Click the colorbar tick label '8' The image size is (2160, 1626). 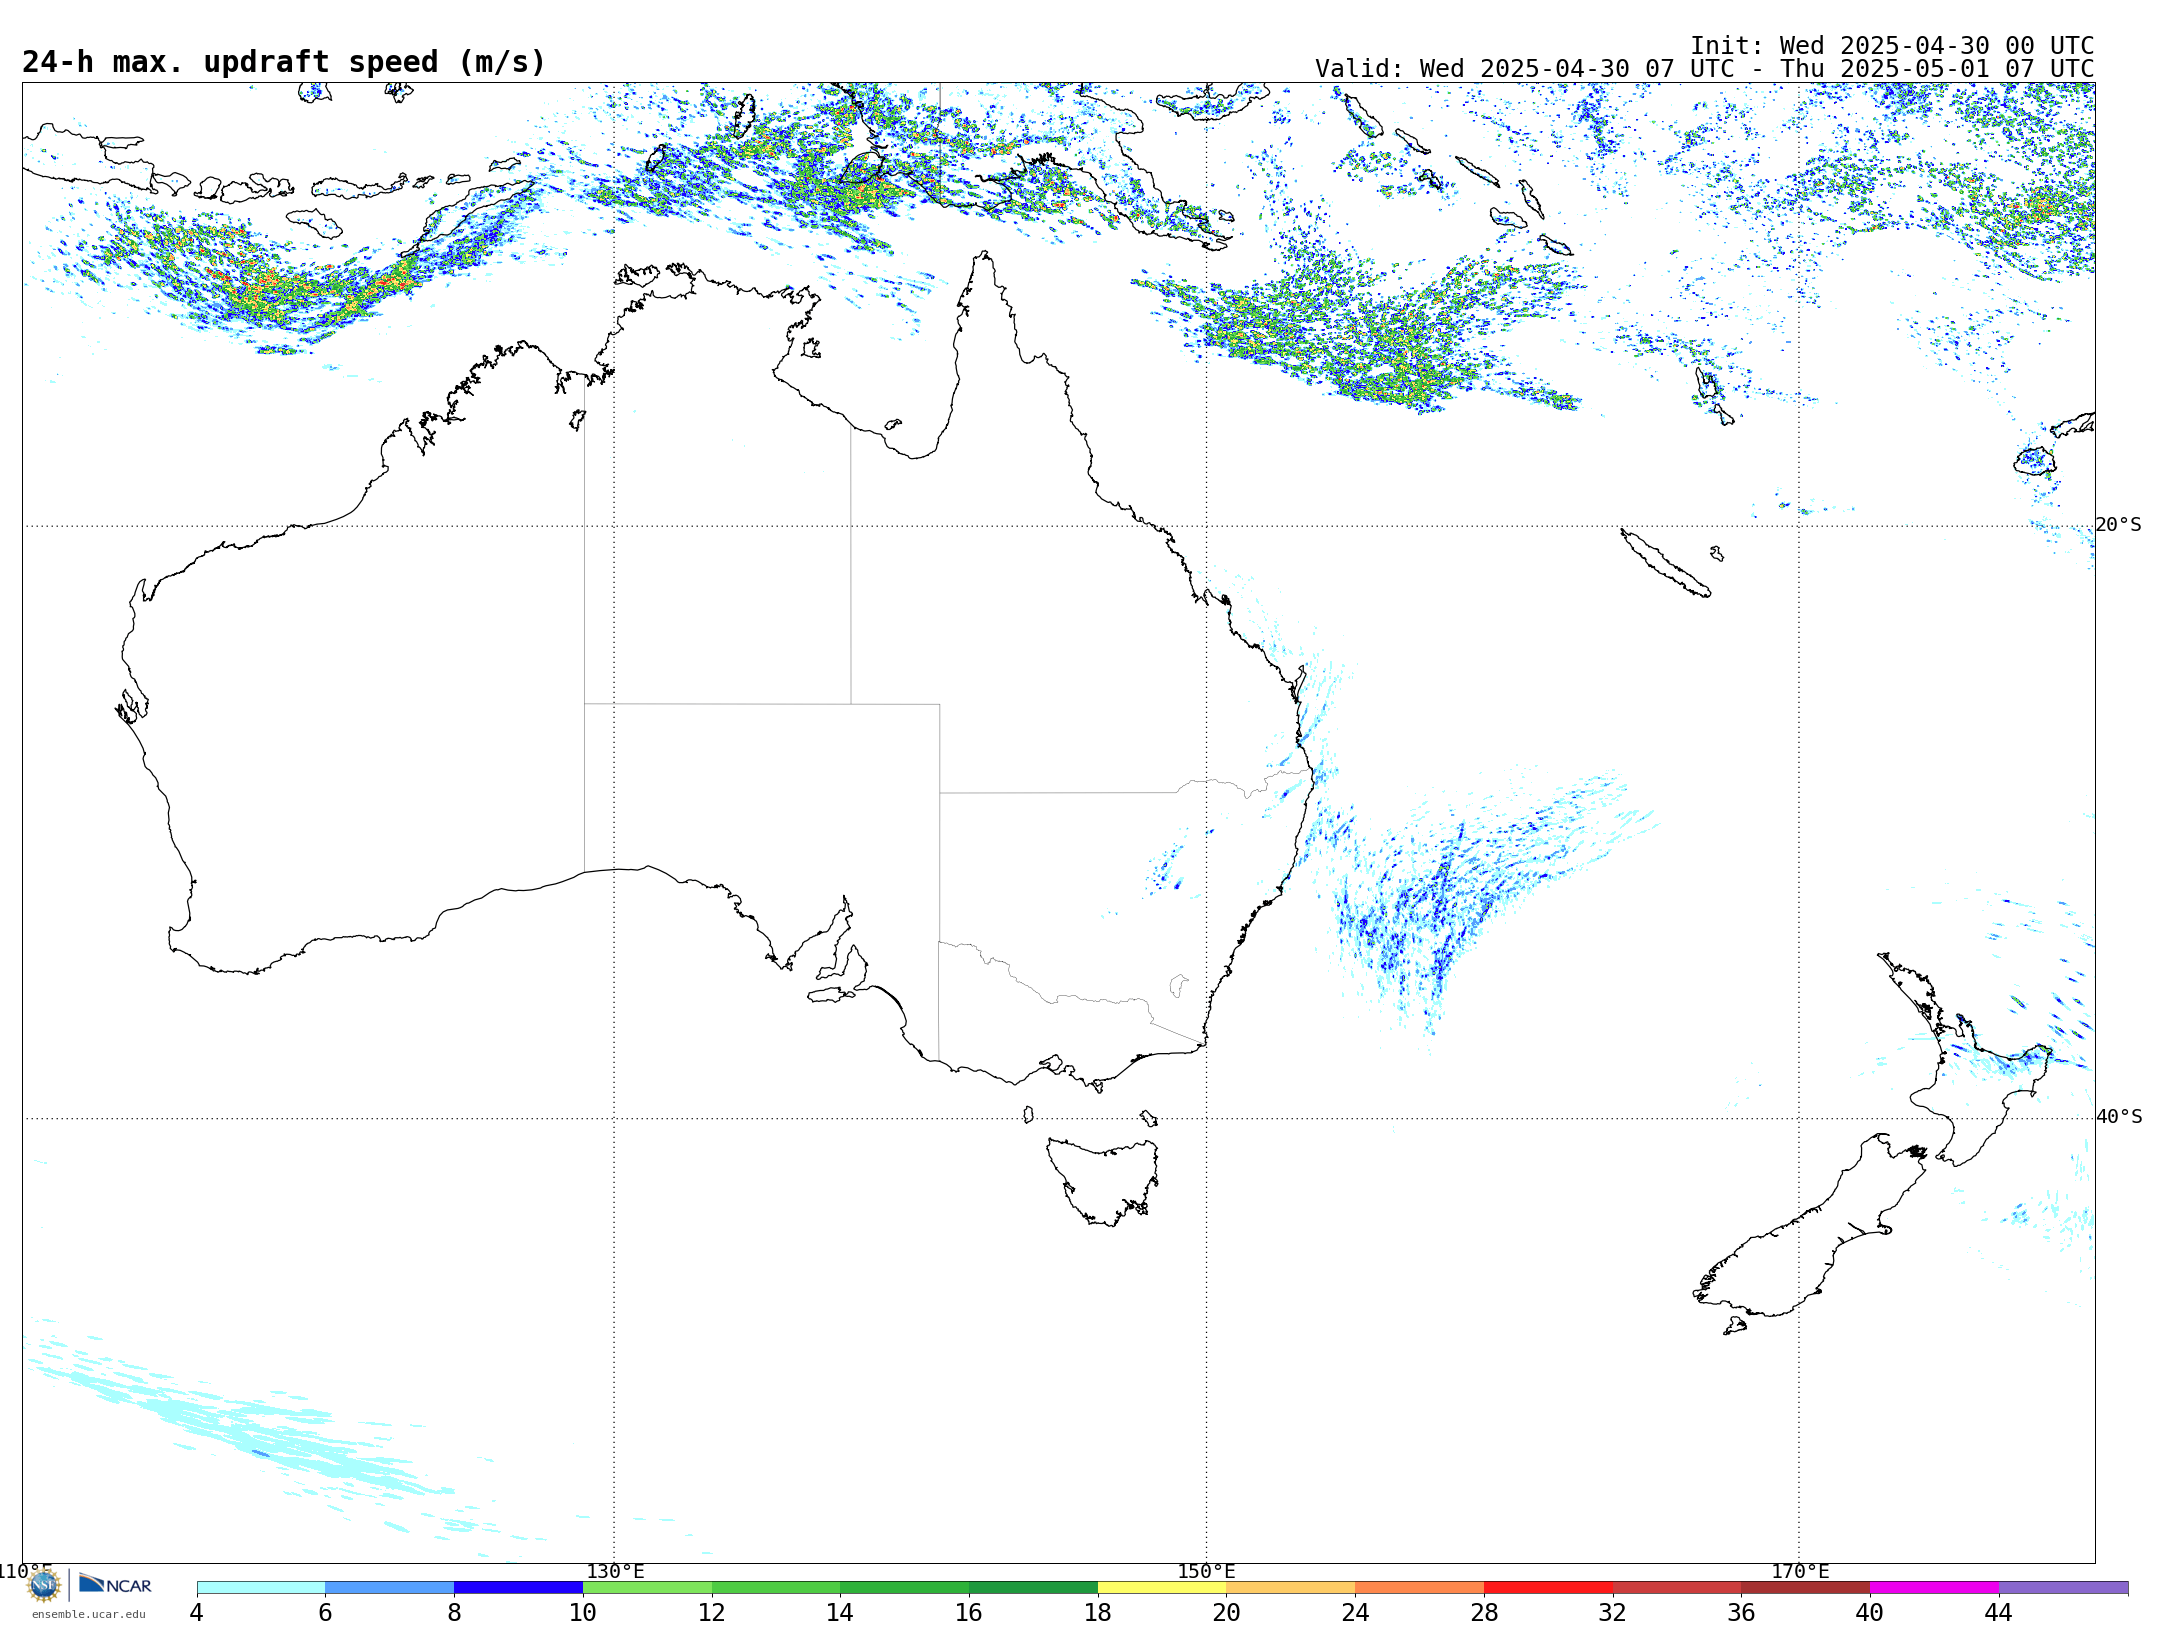pos(454,1613)
